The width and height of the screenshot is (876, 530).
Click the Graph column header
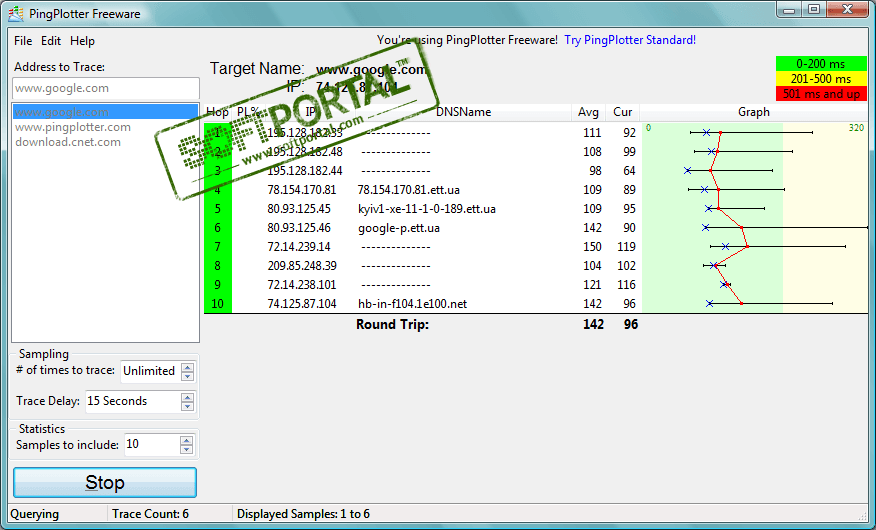[x=754, y=112]
